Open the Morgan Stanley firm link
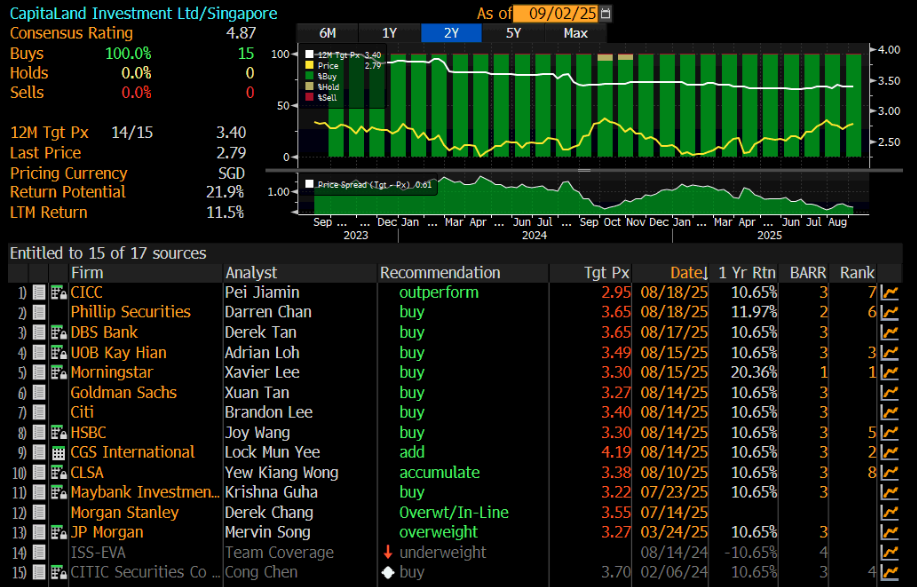The image size is (917, 587). (x=124, y=512)
